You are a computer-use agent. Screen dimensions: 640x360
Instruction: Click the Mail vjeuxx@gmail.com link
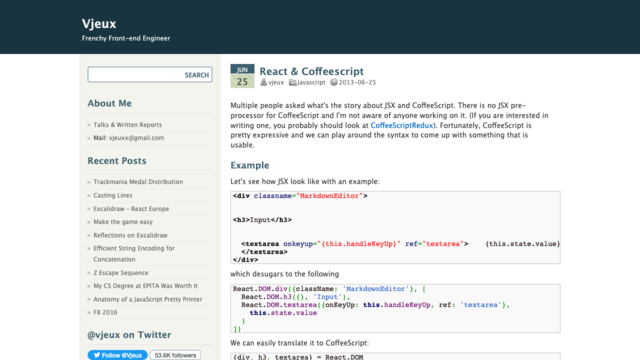(x=129, y=138)
